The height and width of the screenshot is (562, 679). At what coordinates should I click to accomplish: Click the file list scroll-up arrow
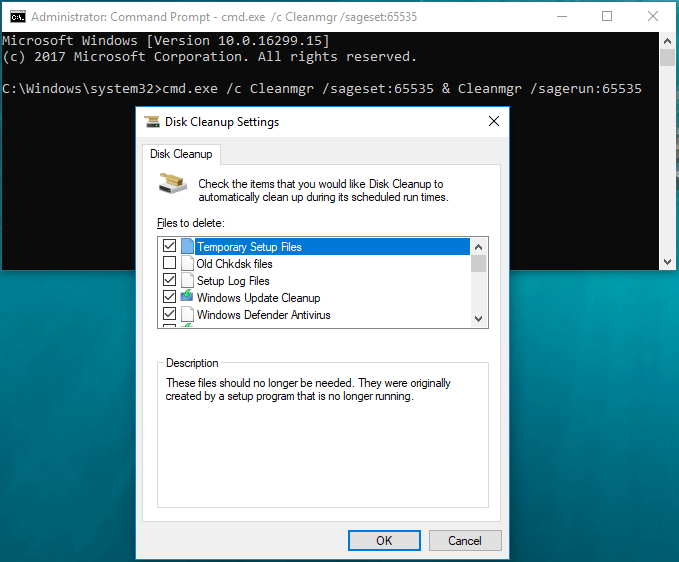coord(478,247)
